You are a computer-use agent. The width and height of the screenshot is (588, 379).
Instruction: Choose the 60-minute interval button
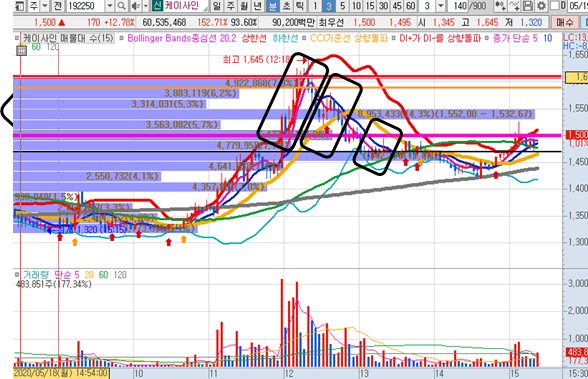pos(411,6)
